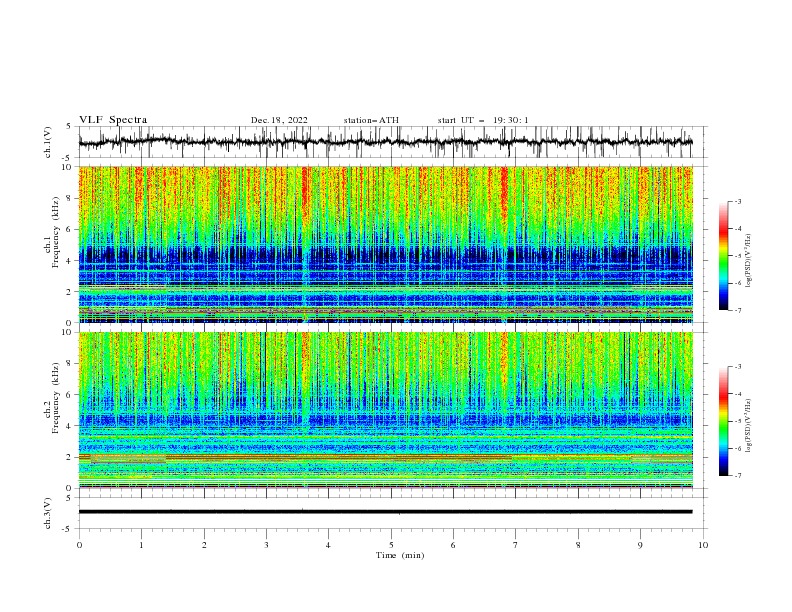Click the "ch.1(V)" waveform axis label
792x612 pixels.
[x=48, y=142]
